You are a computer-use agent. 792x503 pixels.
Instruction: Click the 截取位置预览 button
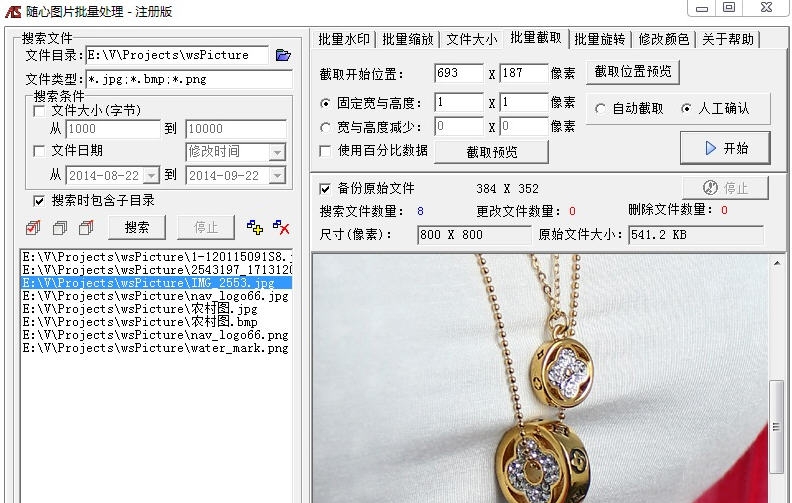point(633,72)
